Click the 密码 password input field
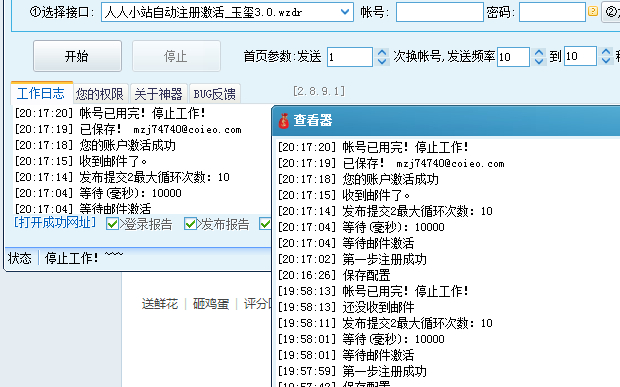 tap(552, 12)
